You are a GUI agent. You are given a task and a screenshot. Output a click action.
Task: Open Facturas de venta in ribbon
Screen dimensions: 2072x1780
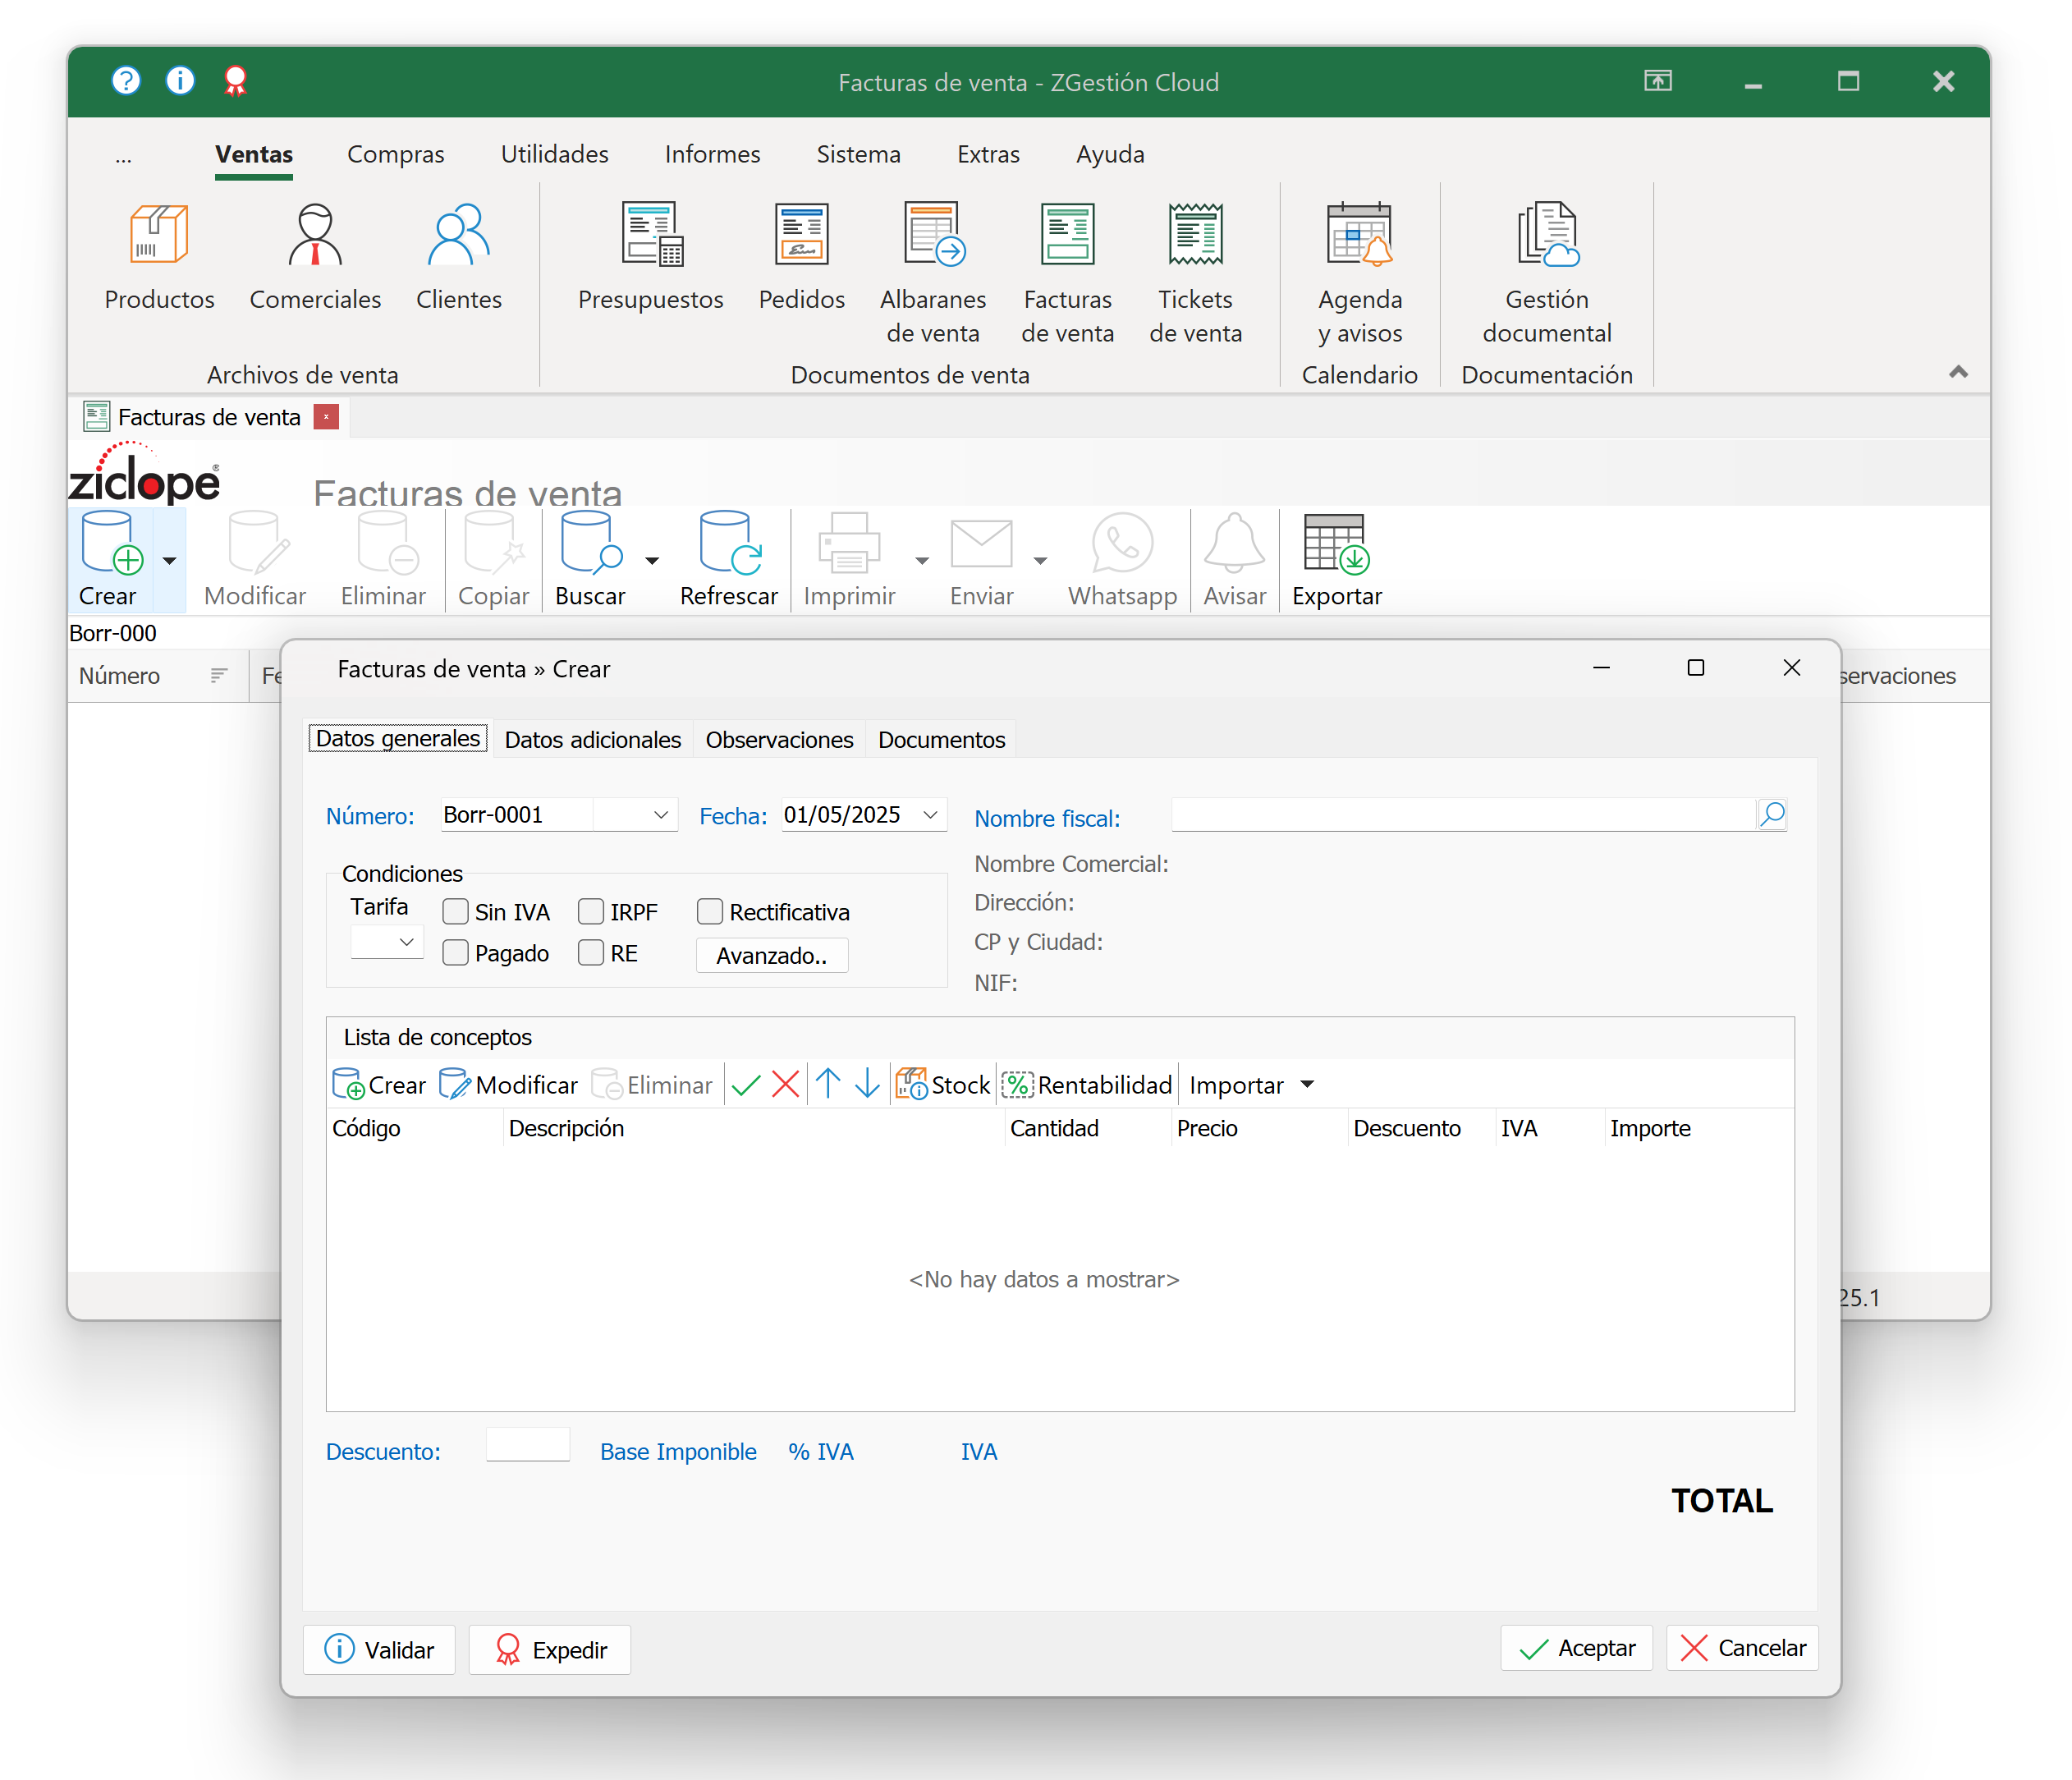1067,273
